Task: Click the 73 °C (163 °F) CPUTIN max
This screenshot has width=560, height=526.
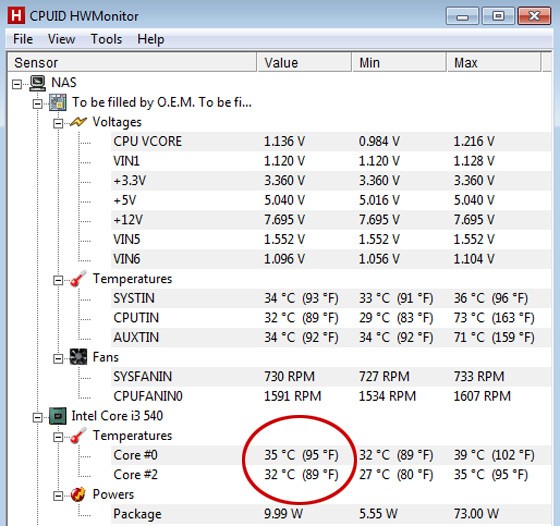Action: click(494, 318)
